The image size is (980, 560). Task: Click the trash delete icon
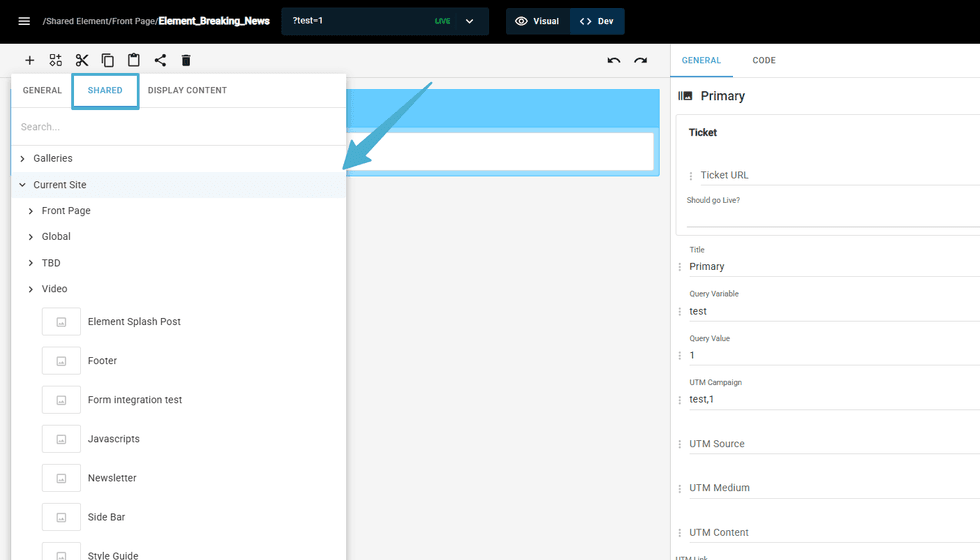click(x=186, y=60)
